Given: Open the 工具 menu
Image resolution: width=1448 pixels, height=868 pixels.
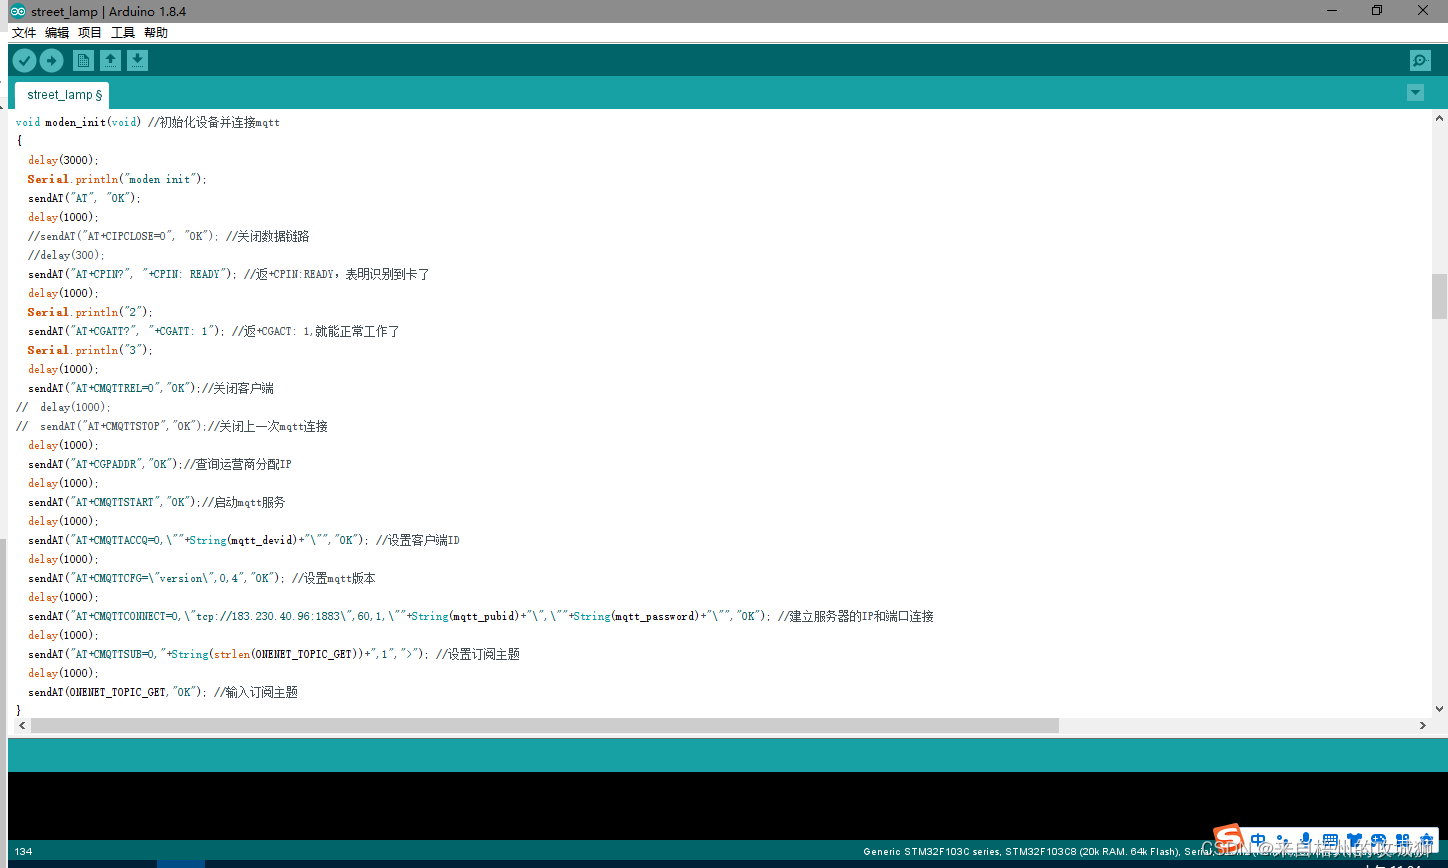Looking at the screenshot, I should 123,33.
